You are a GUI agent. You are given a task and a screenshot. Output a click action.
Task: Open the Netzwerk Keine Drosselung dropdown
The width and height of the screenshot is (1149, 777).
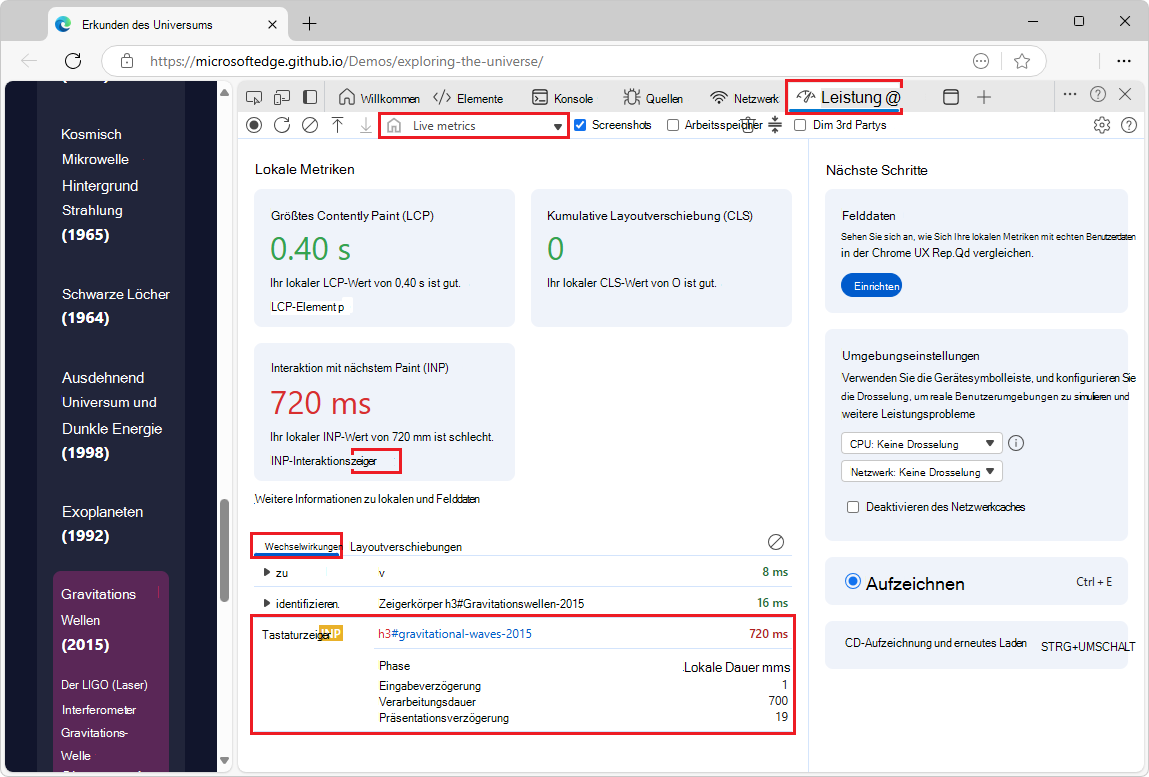pyautogui.click(x=921, y=471)
